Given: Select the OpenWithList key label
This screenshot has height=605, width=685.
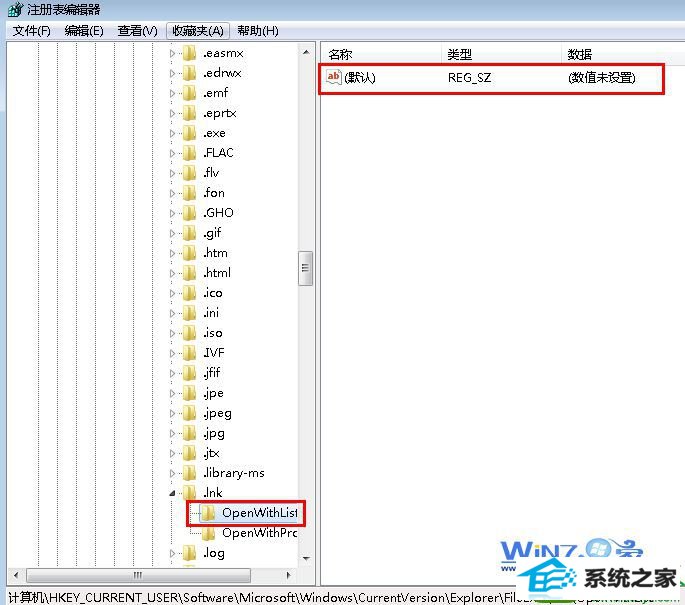Looking at the screenshot, I should point(259,513).
